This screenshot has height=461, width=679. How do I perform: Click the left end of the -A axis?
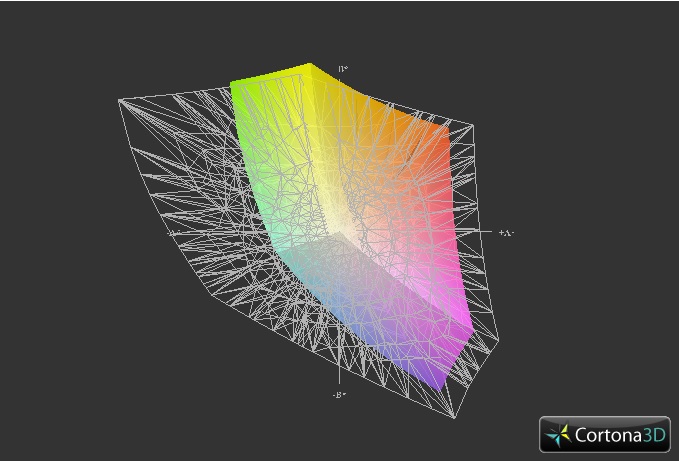pyautogui.click(x=171, y=233)
